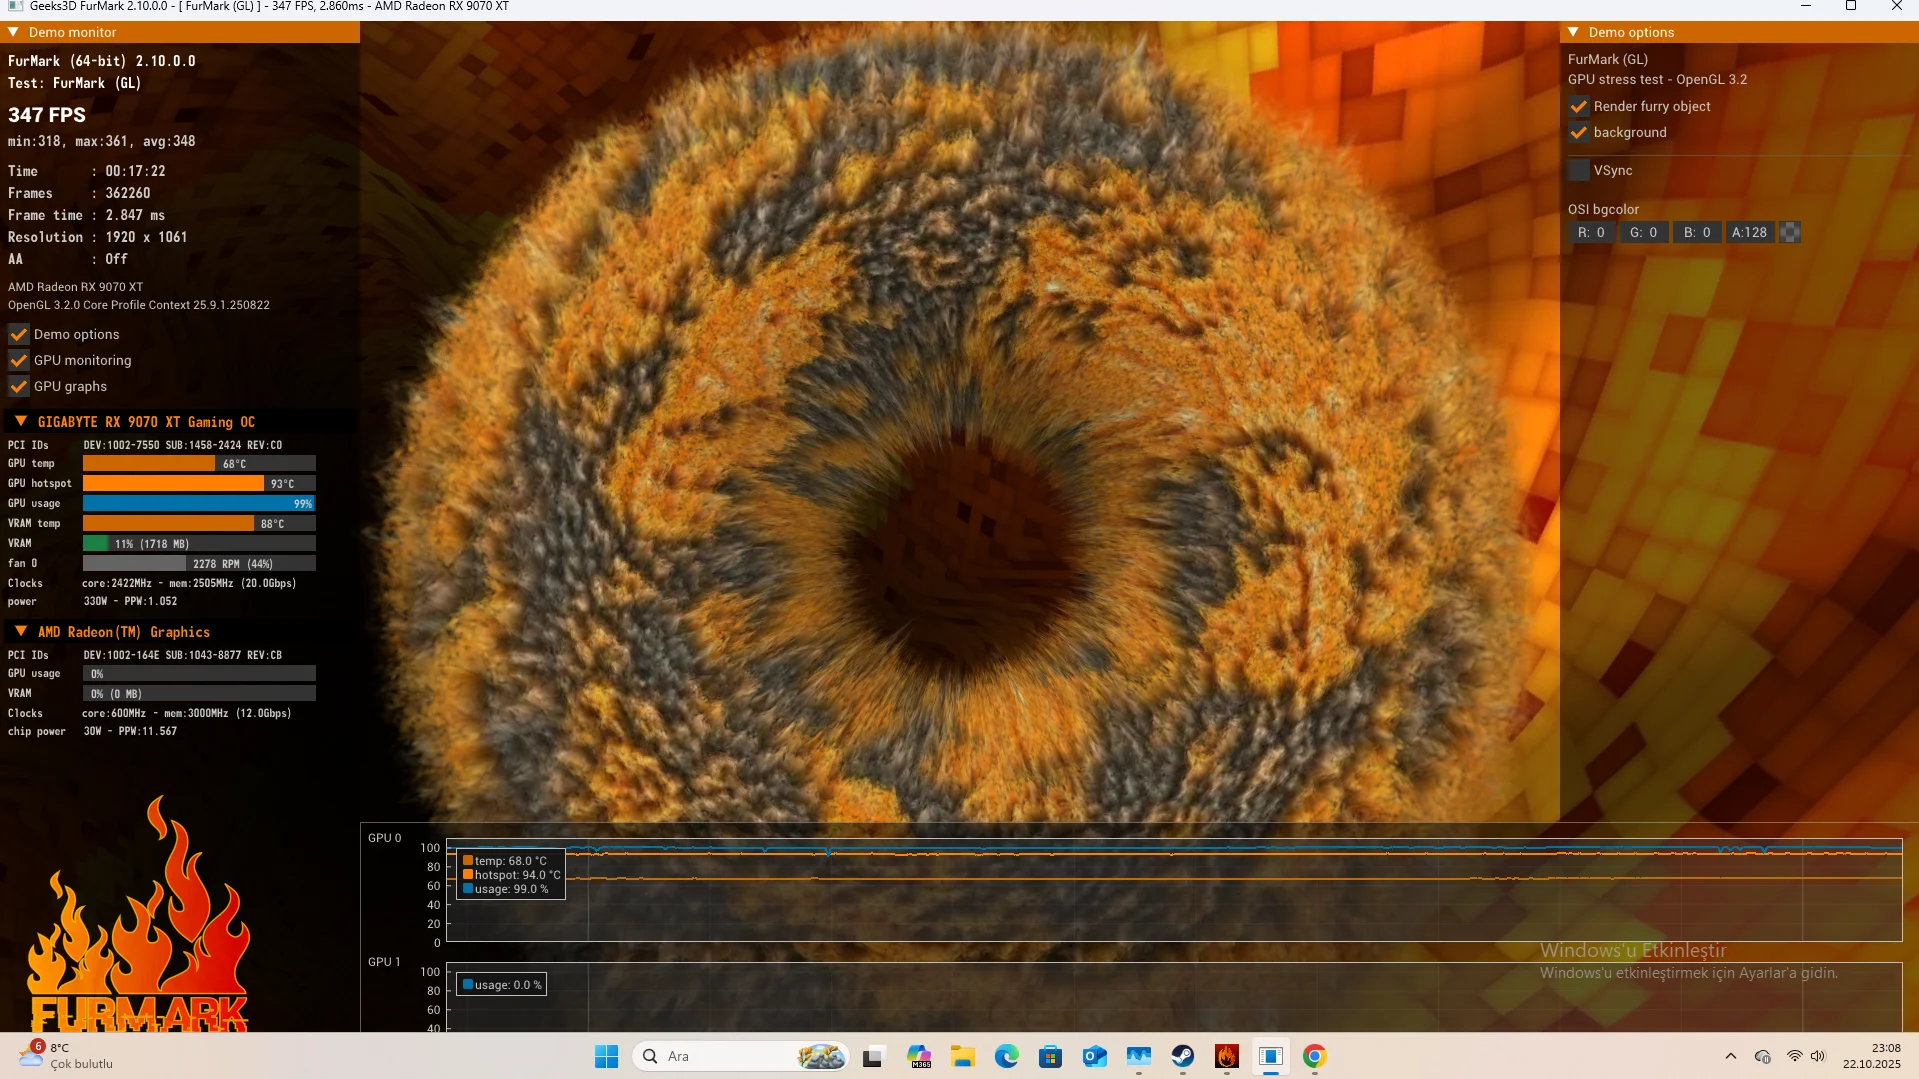Click the power 330W - PPW:1.052 value
Screen dimensions: 1919x1079
pyautogui.click(x=131, y=601)
